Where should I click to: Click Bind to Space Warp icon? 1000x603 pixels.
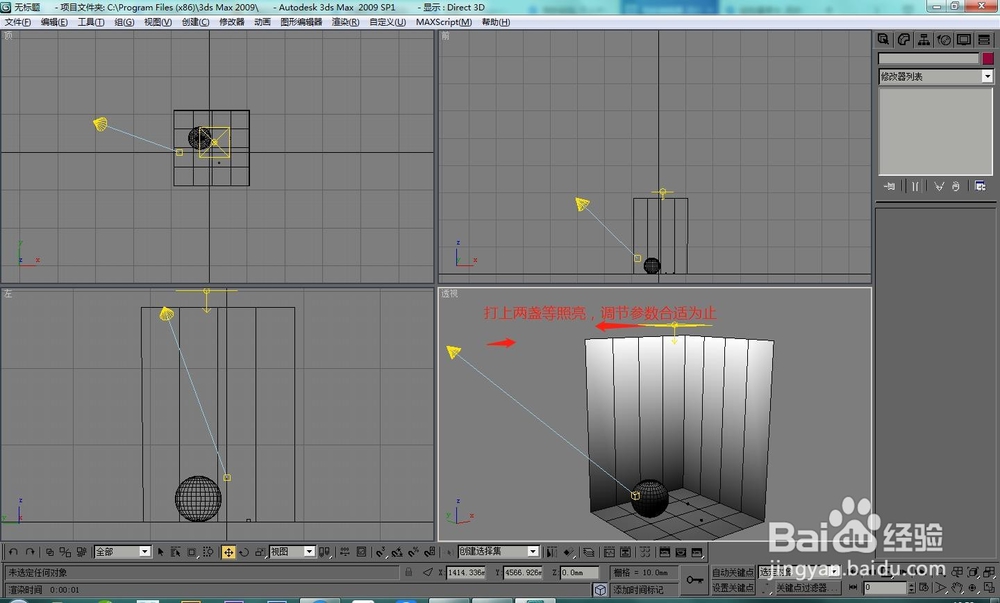pyautogui.click(x=82, y=552)
